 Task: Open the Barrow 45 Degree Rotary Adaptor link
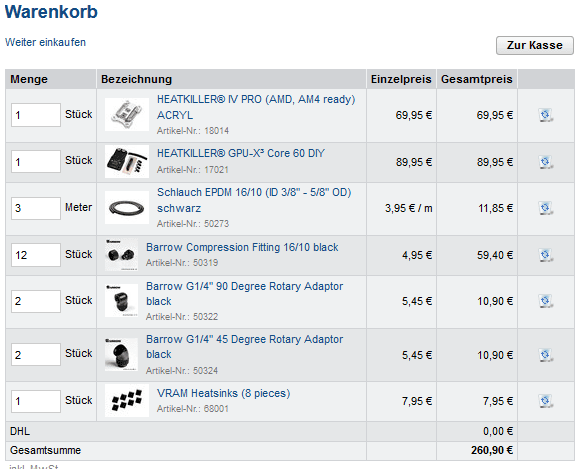pyautogui.click(x=244, y=347)
